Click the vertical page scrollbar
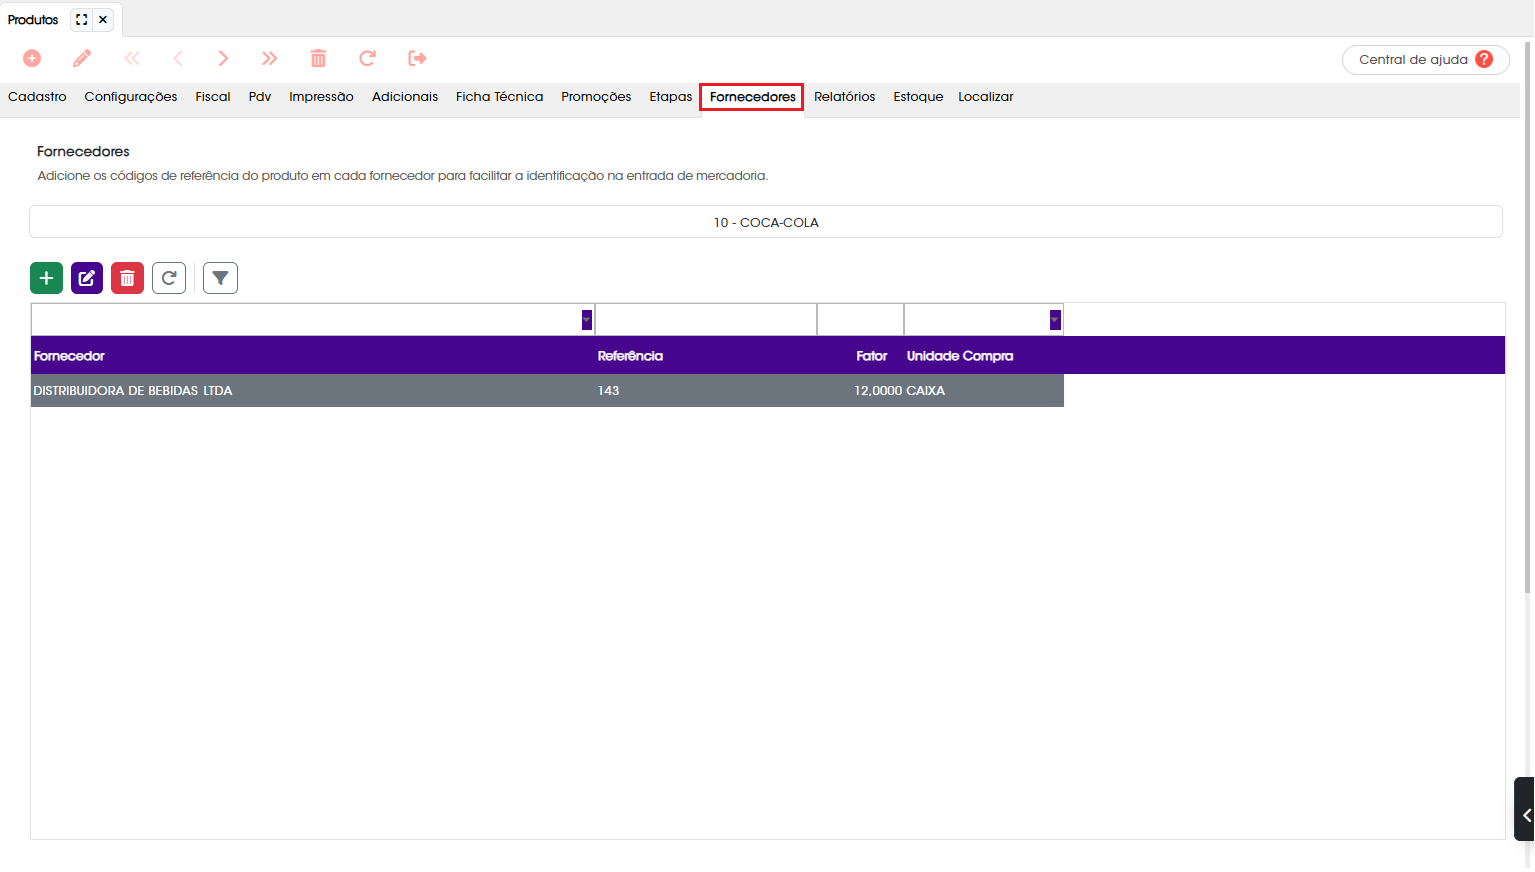The width and height of the screenshot is (1535, 872). (1528, 318)
